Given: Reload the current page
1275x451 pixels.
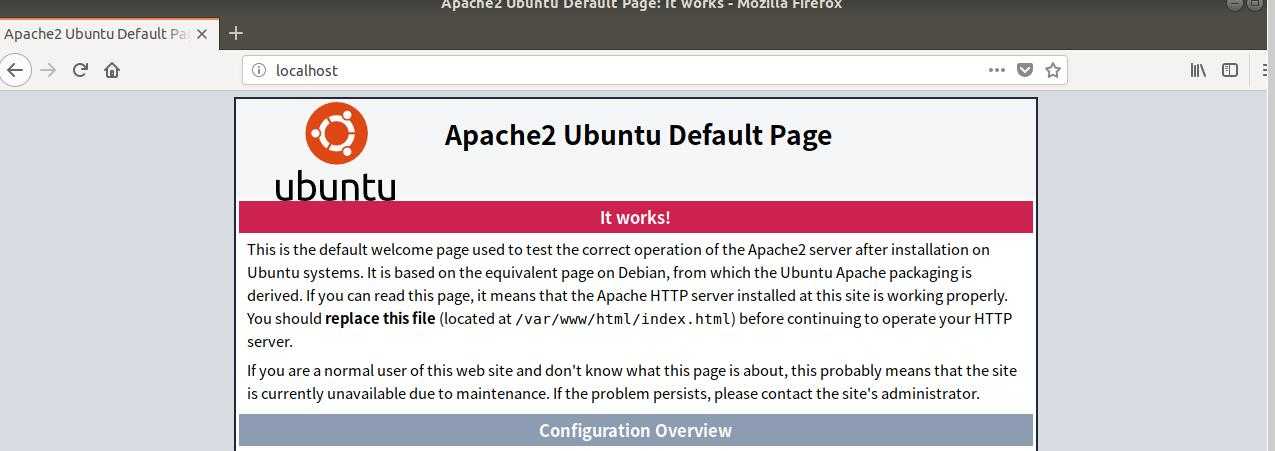Looking at the screenshot, I should 80,70.
